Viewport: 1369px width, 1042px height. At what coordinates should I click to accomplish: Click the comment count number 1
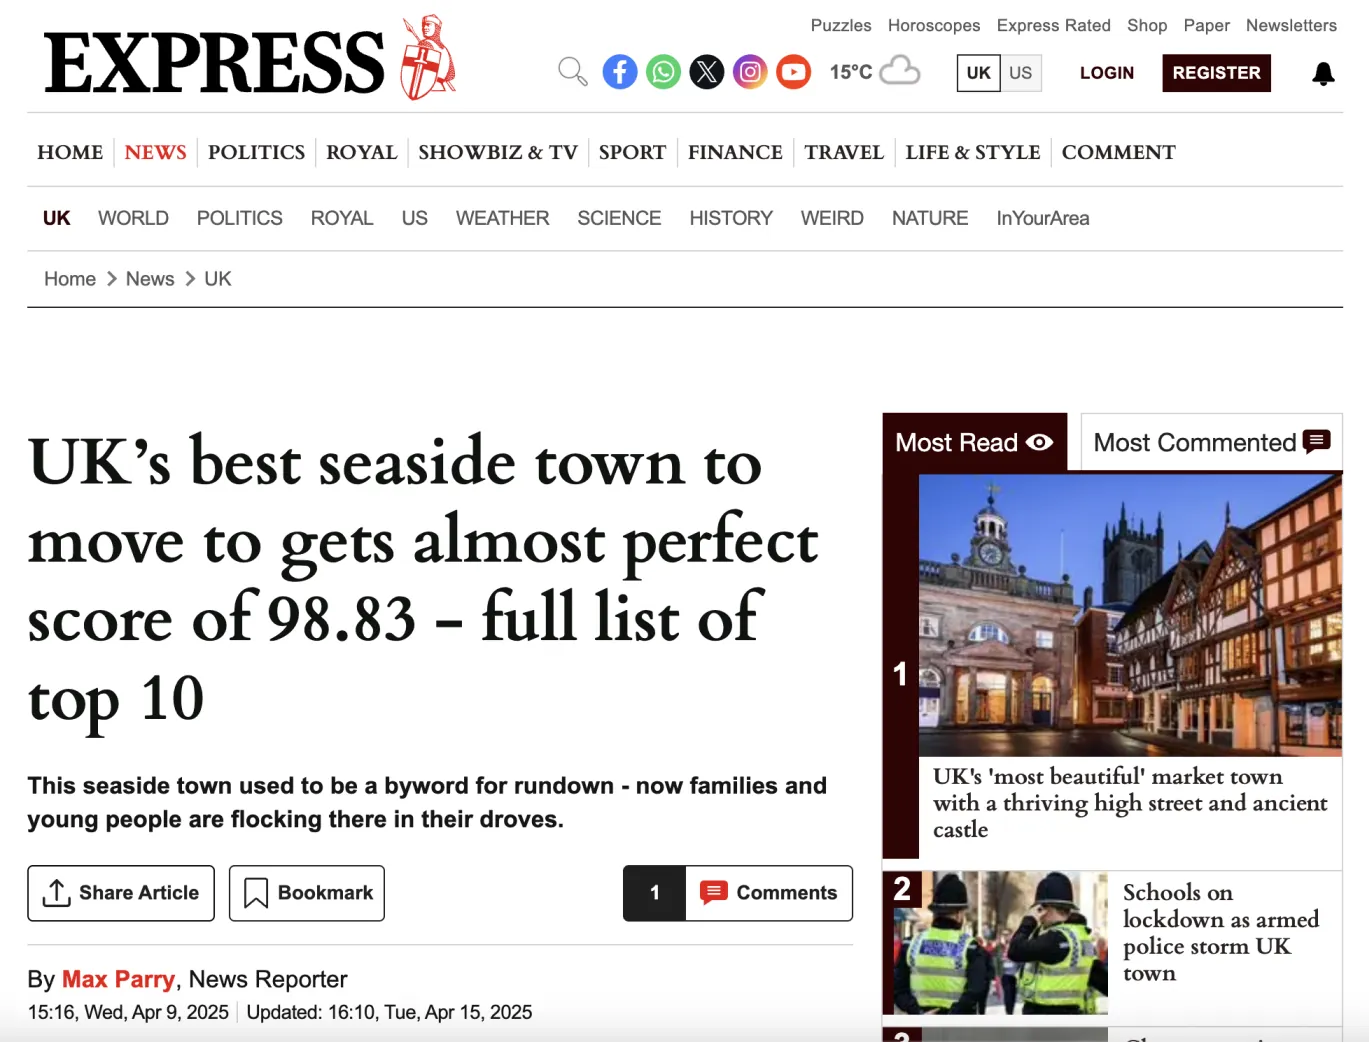tap(655, 893)
